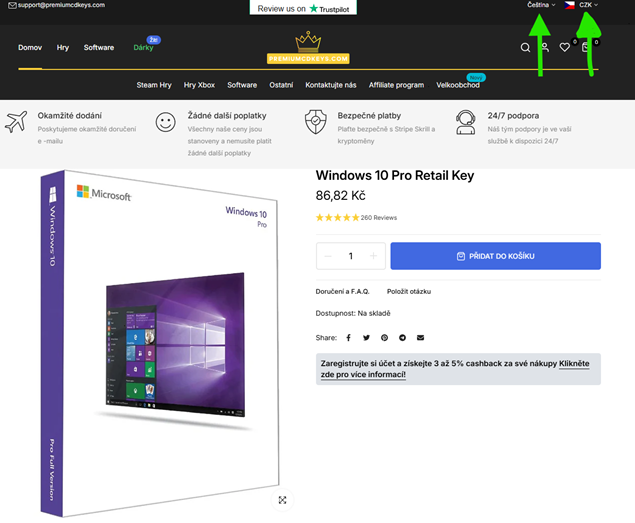The image size is (635, 523).
Task: Click the quantity input field
Action: (x=351, y=256)
